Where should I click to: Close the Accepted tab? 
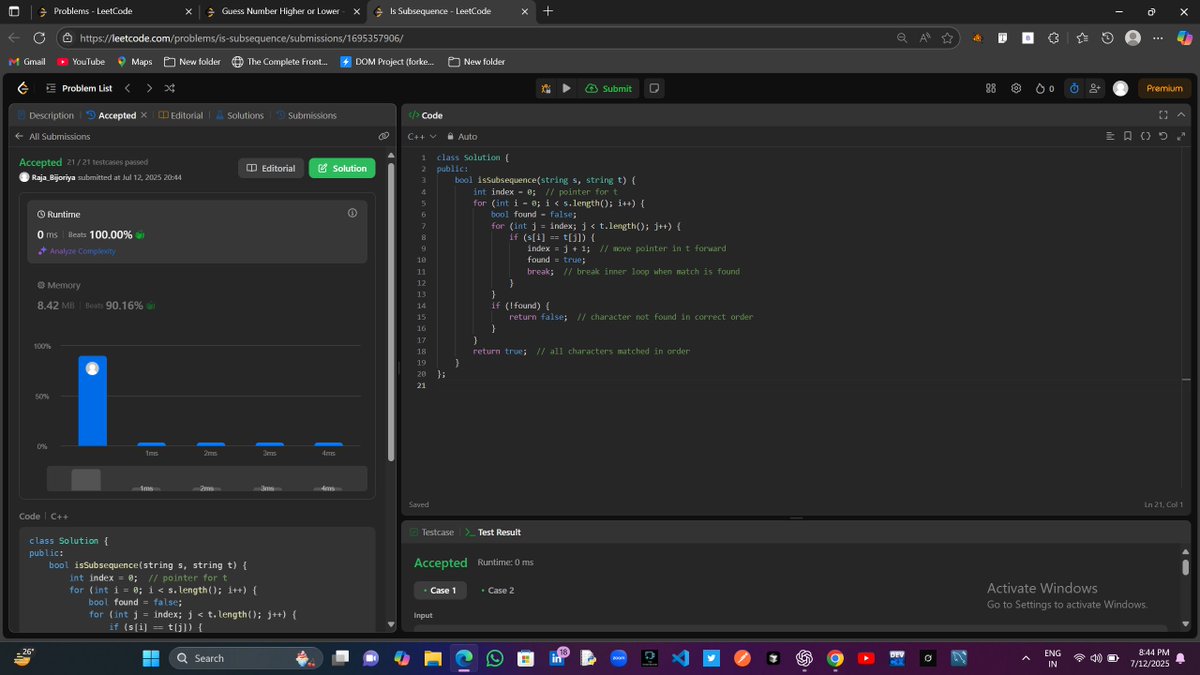point(143,115)
